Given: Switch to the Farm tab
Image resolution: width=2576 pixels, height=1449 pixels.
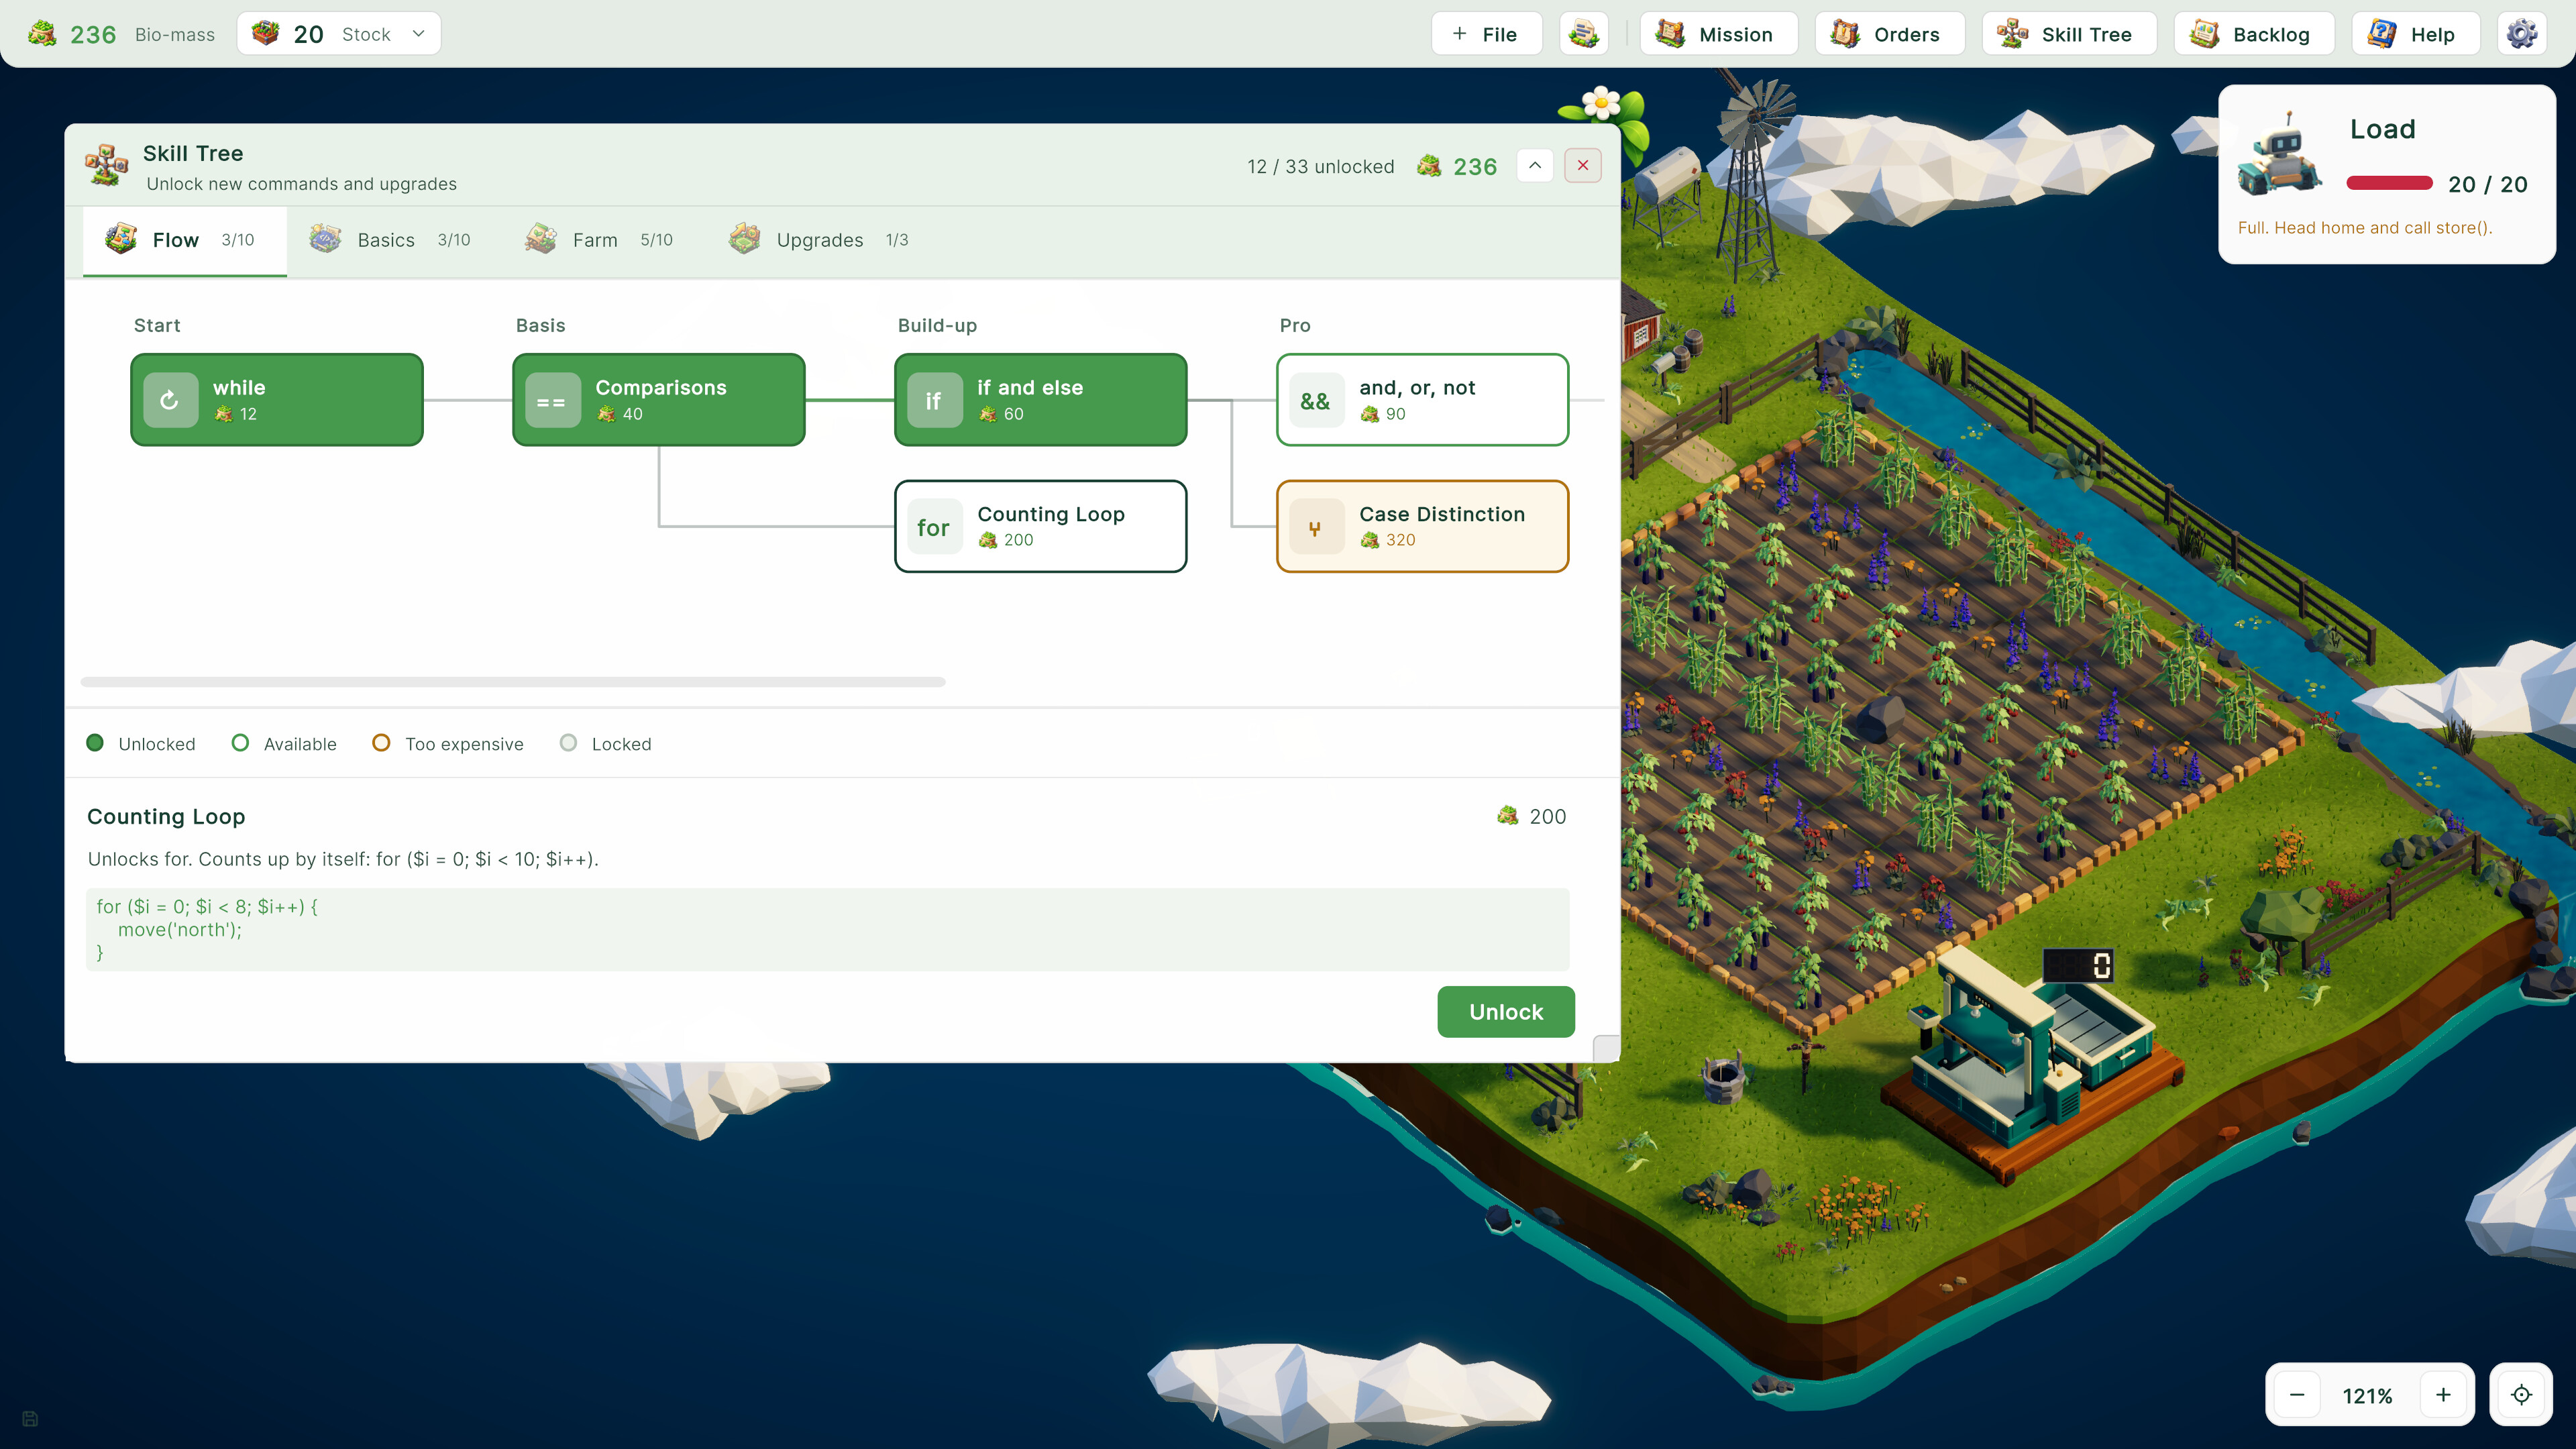Looking at the screenshot, I should point(599,240).
